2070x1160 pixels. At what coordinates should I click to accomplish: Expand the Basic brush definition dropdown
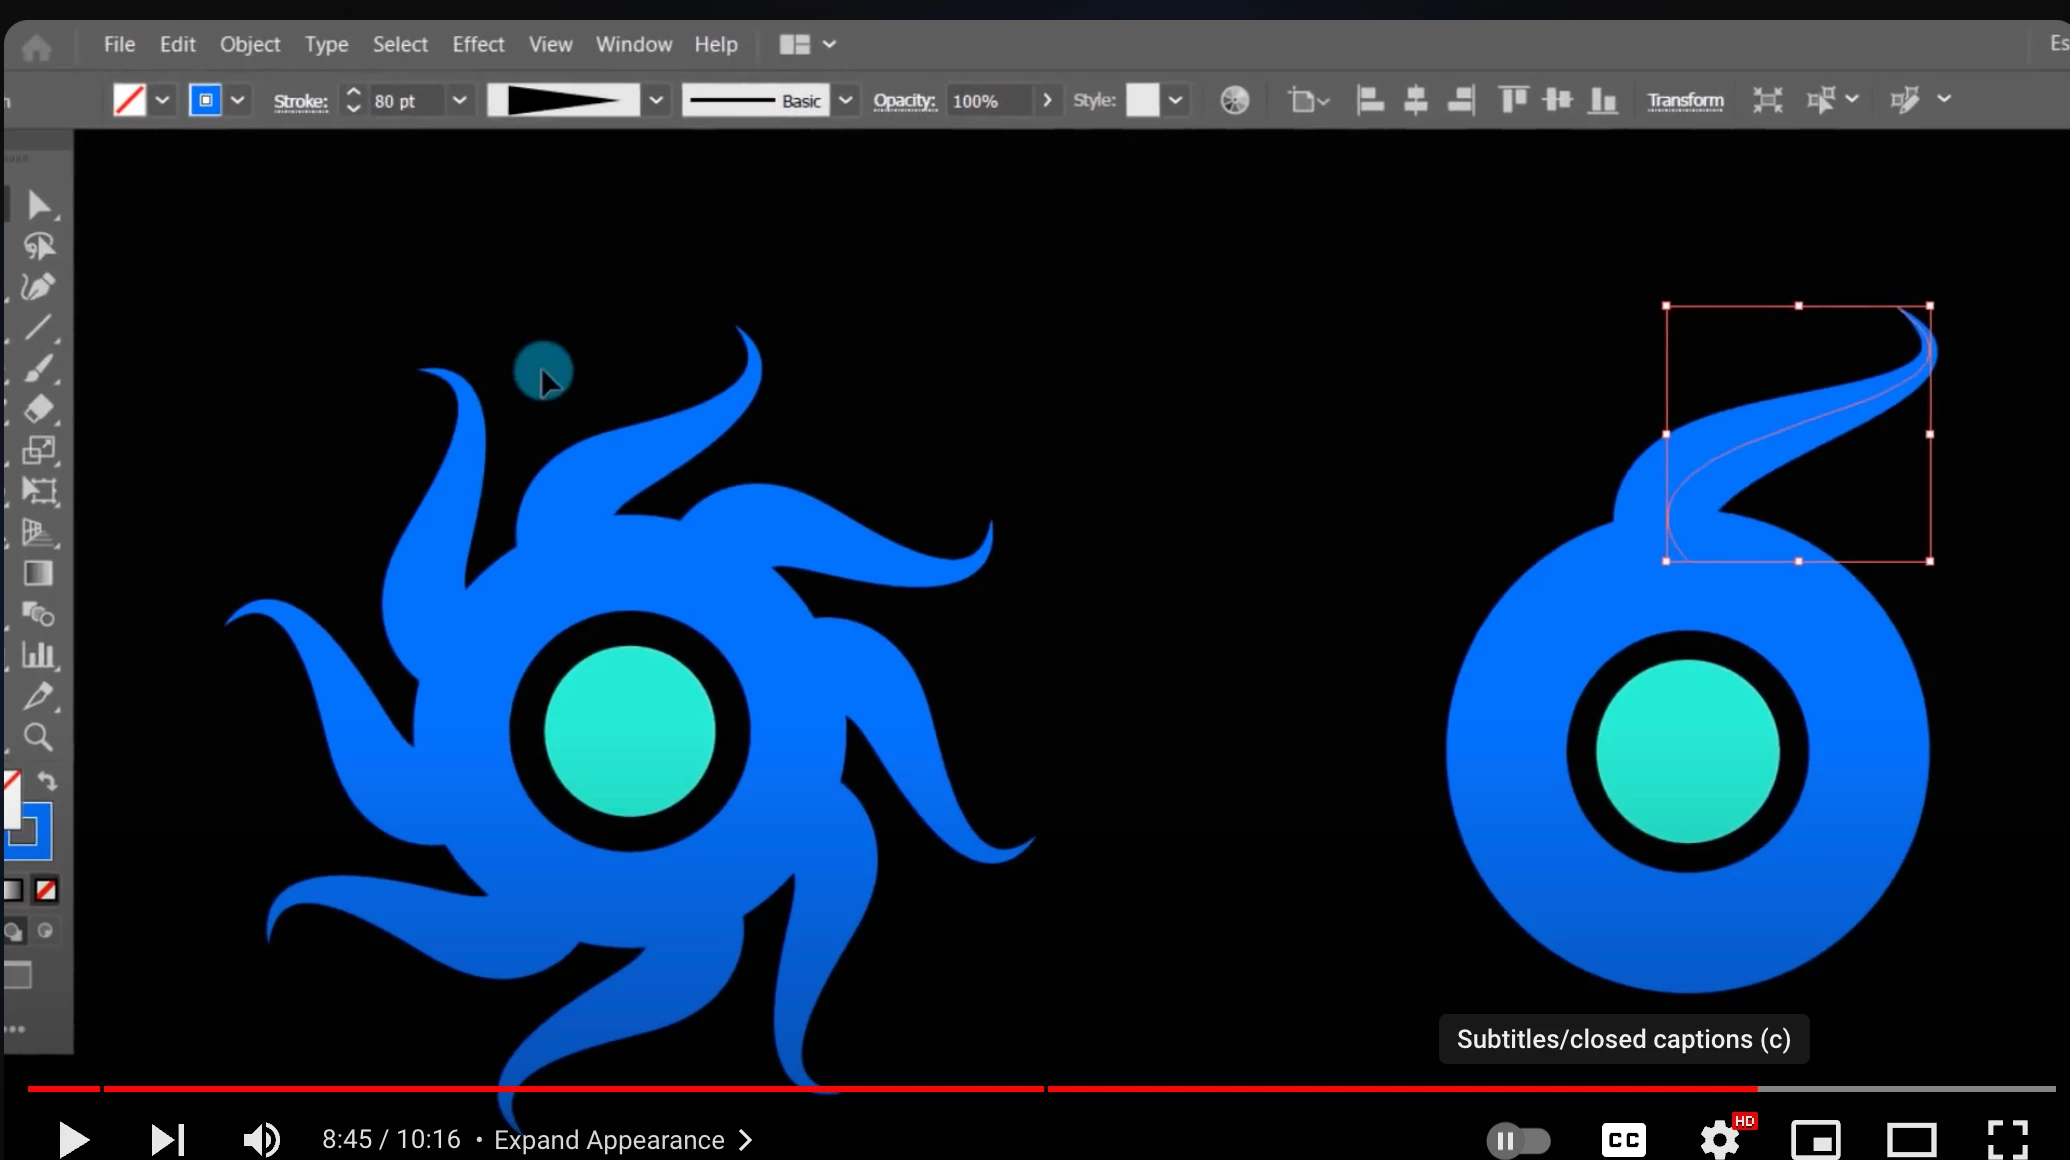click(x=846, y=100)
